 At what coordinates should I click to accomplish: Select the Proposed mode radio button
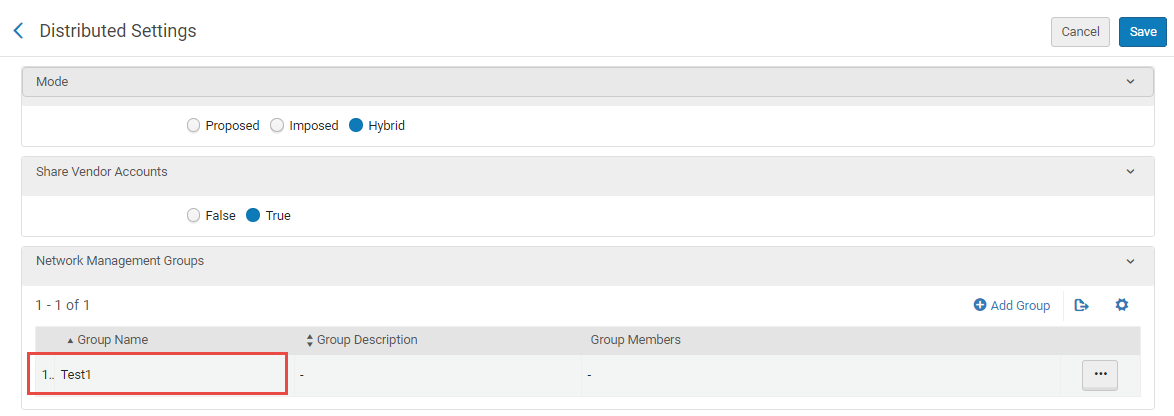[x=194, y=126]
